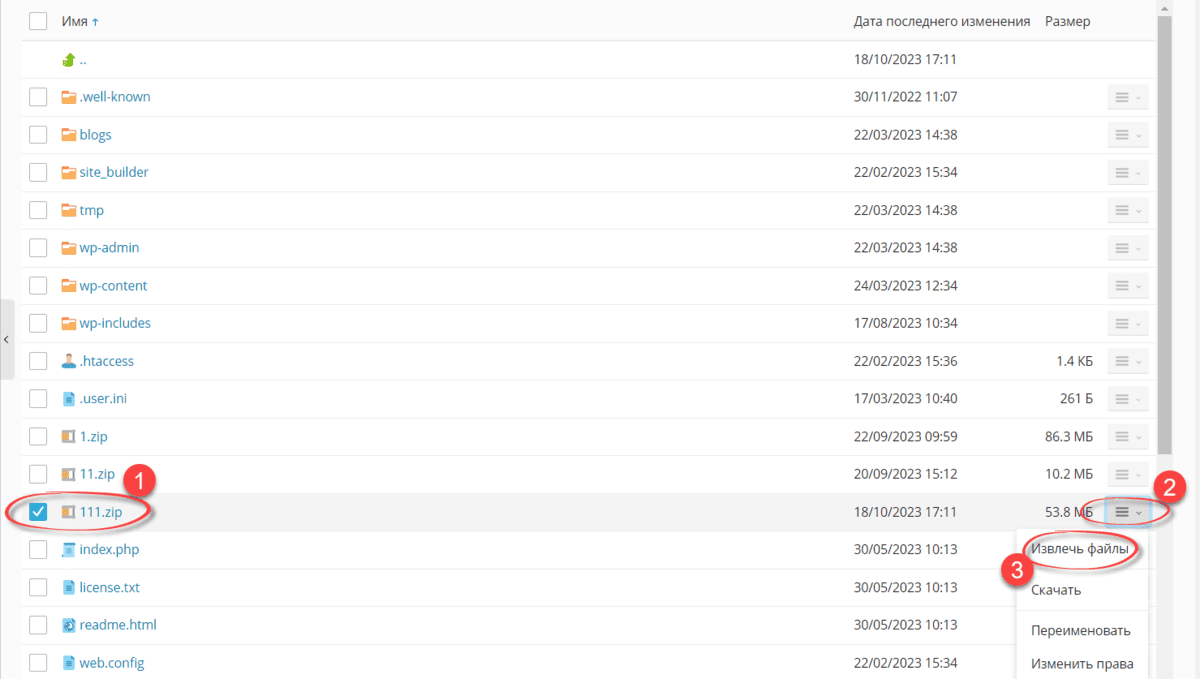Toggle the select-all checkbox in header
Viewport: 1200px width, 679px height.
tap(38, 21)
